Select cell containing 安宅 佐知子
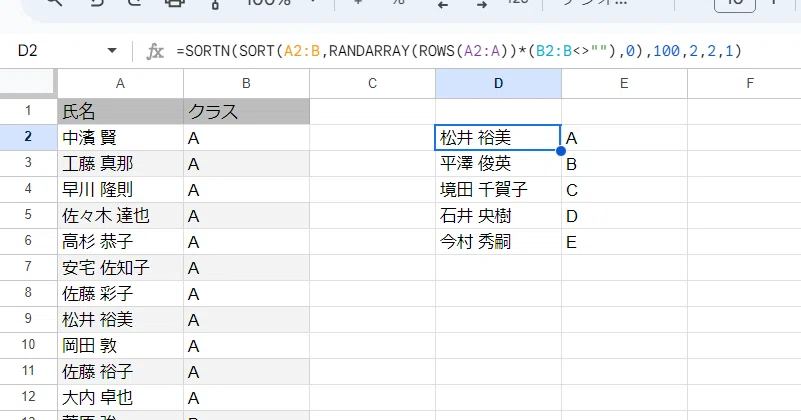Screen dimensions: 801x420 120,267
